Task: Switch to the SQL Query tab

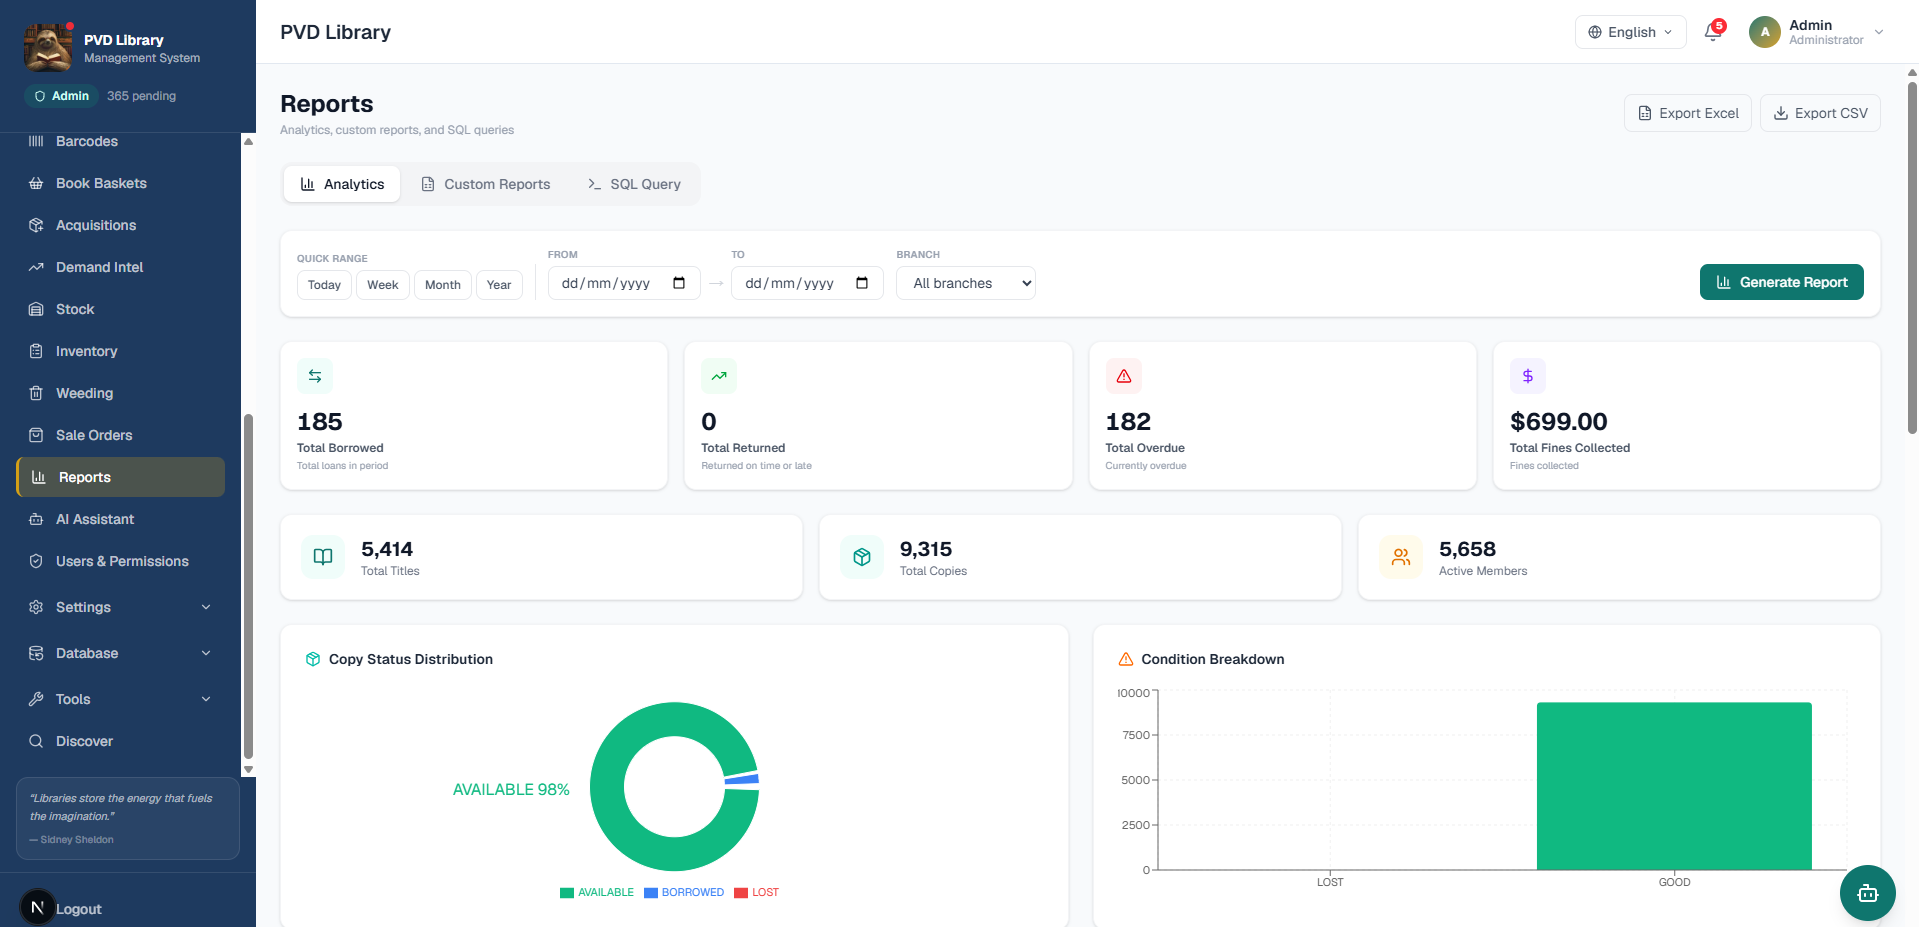Action: (634, 184)
